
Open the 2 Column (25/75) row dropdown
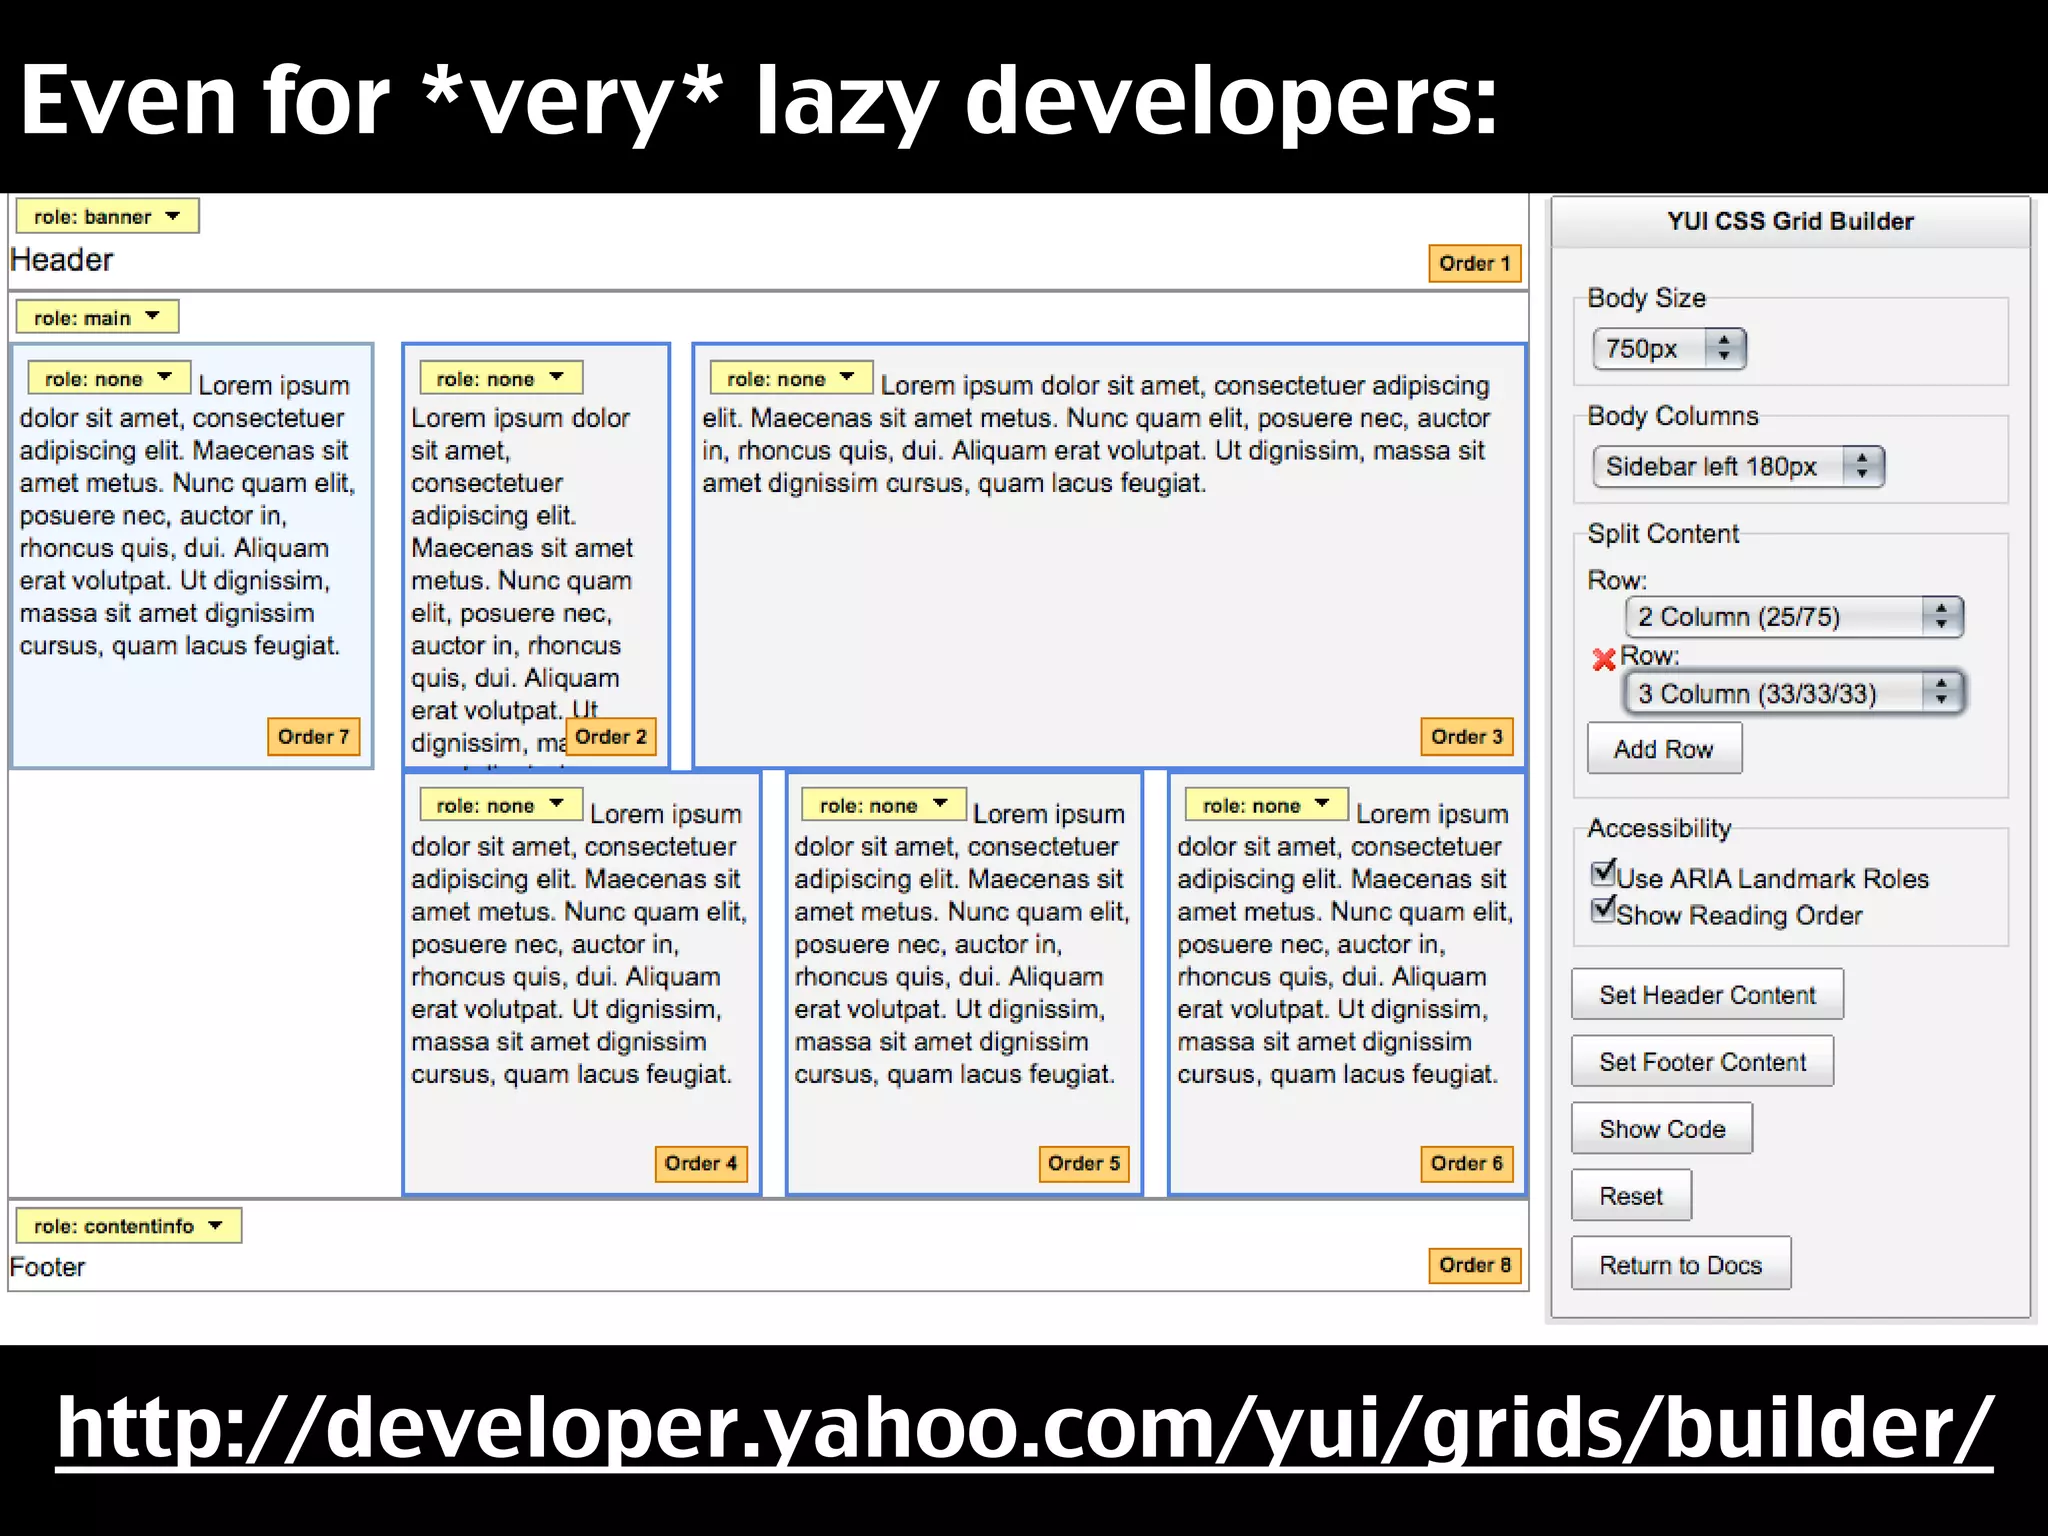coord(1794,617)
